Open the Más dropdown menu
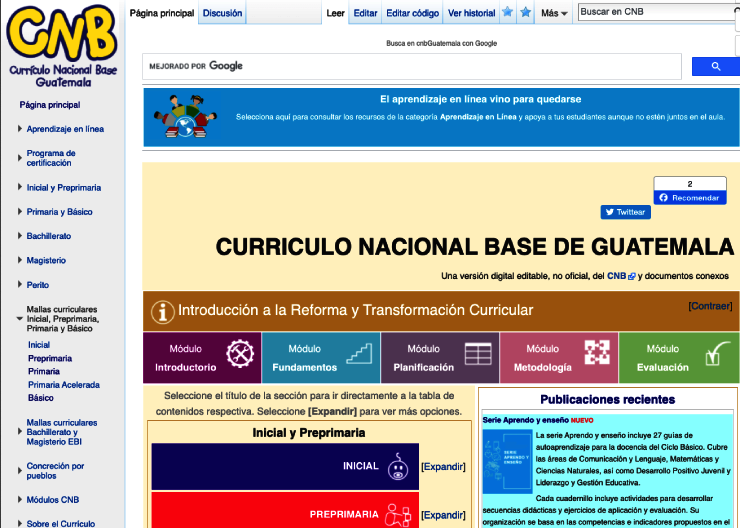The width and height of the screenshot is (740, 528). pyautogui.click(x=554, y=13)
